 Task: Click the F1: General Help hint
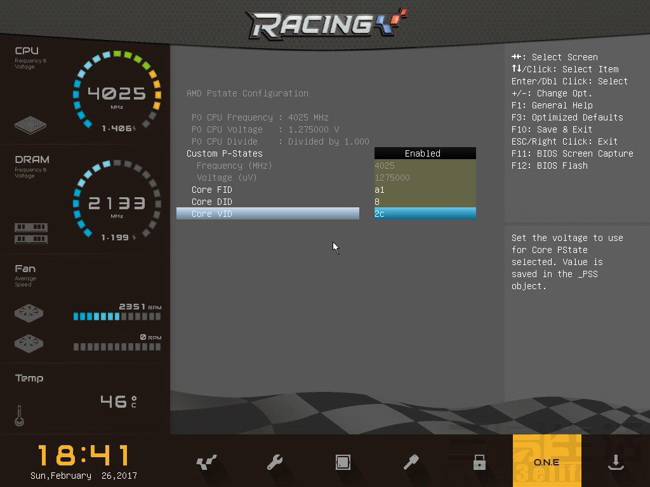coord(552,105)
